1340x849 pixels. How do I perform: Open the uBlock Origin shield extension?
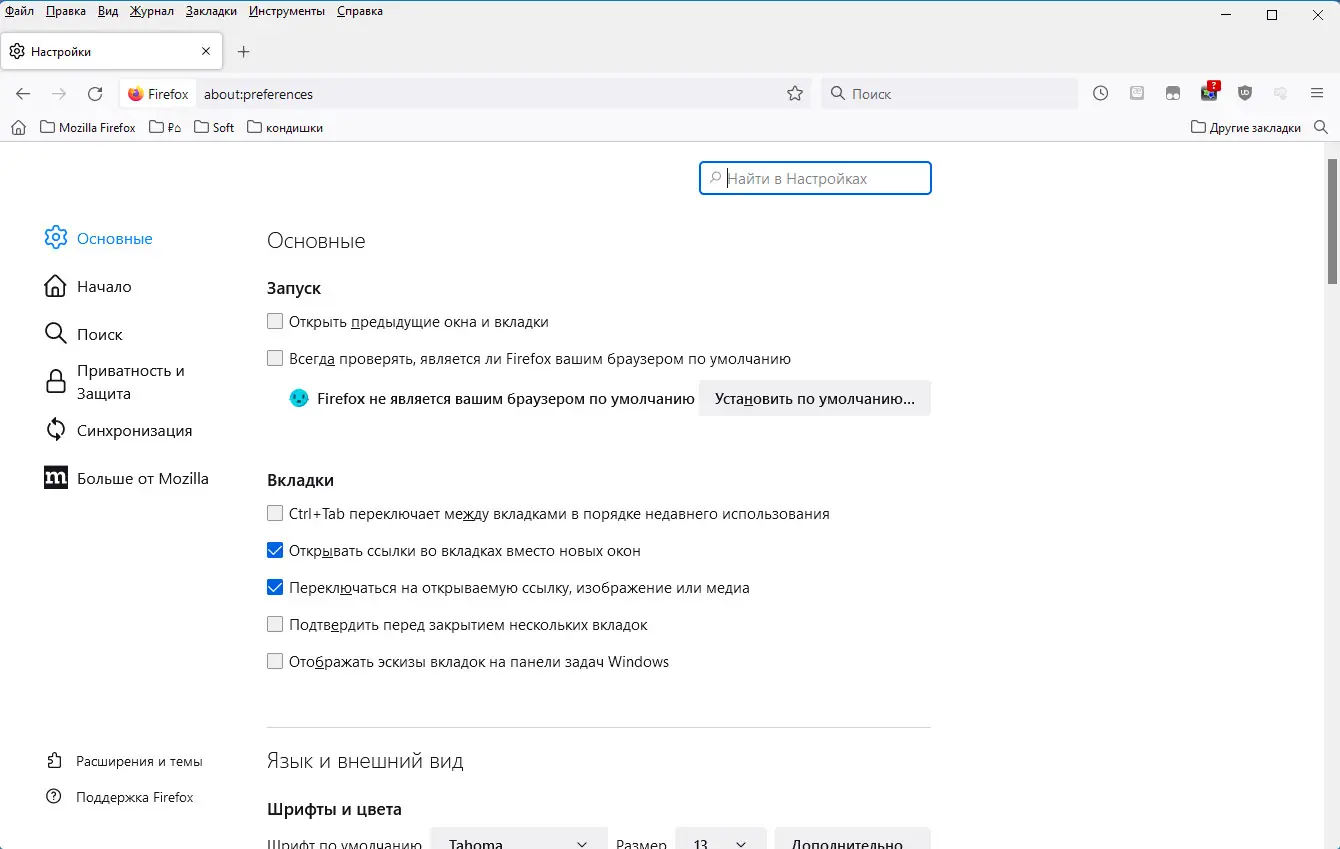[x=1245, y=94]
